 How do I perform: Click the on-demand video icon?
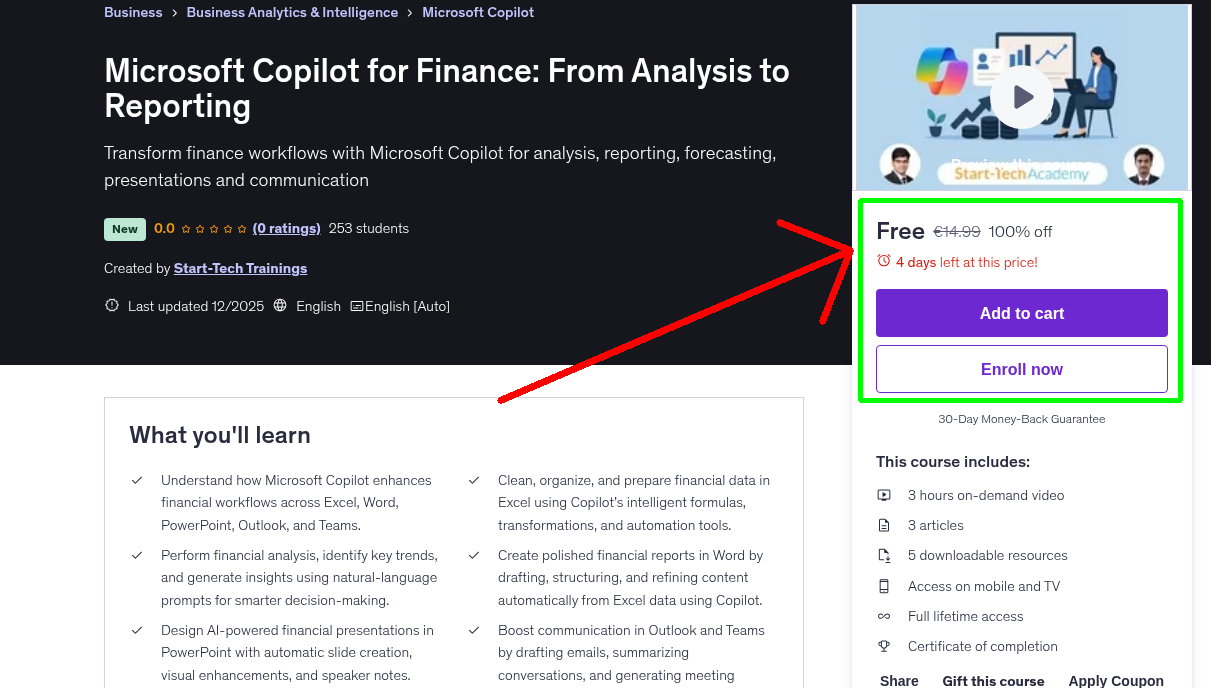(x=884, y=495)
